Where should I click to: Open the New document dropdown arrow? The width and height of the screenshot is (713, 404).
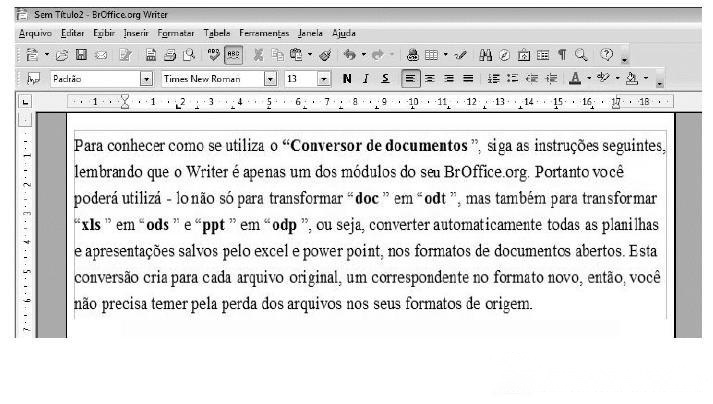click(x=46, y=55)
